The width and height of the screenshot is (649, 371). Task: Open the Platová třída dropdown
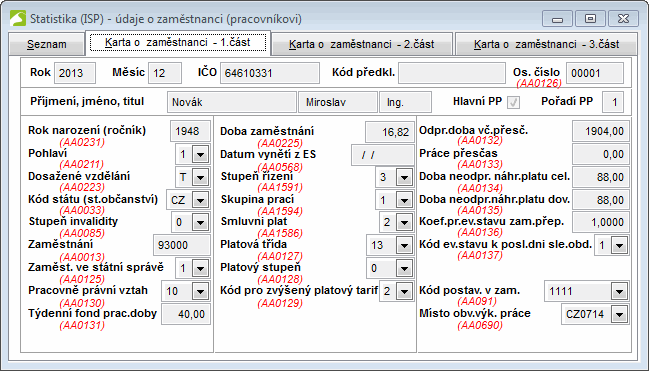404,246
